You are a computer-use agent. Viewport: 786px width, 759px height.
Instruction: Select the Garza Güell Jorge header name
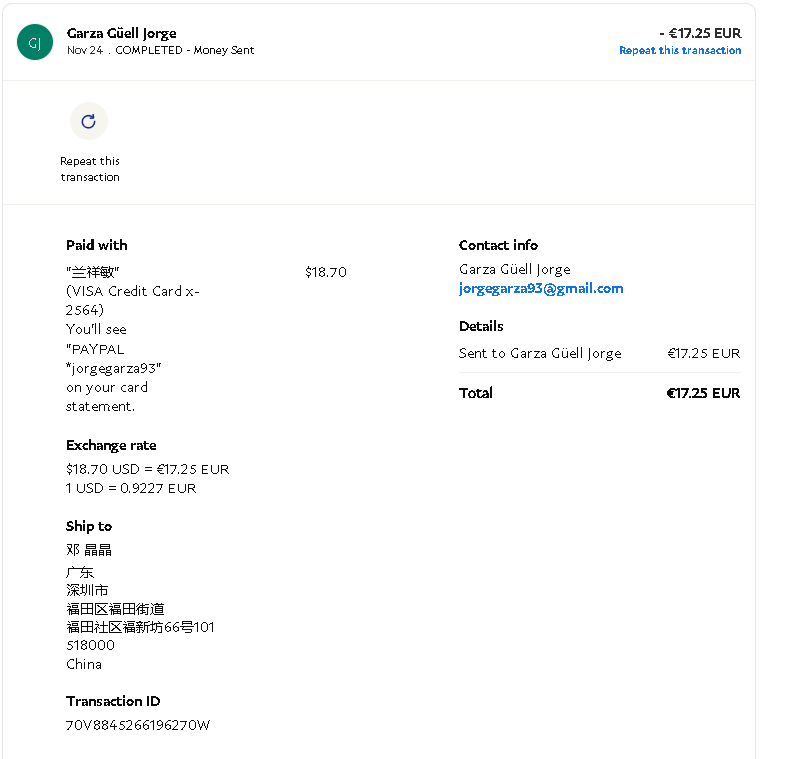coord(121,33)
